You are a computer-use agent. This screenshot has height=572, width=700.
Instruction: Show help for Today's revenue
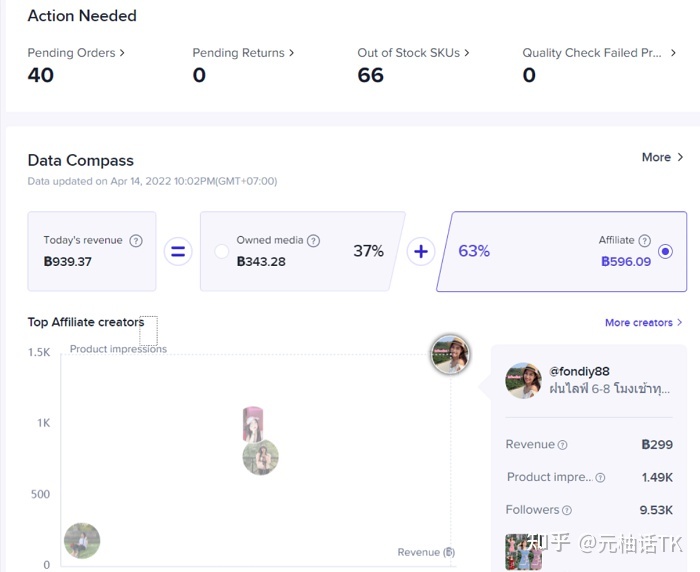click(136, 241)
